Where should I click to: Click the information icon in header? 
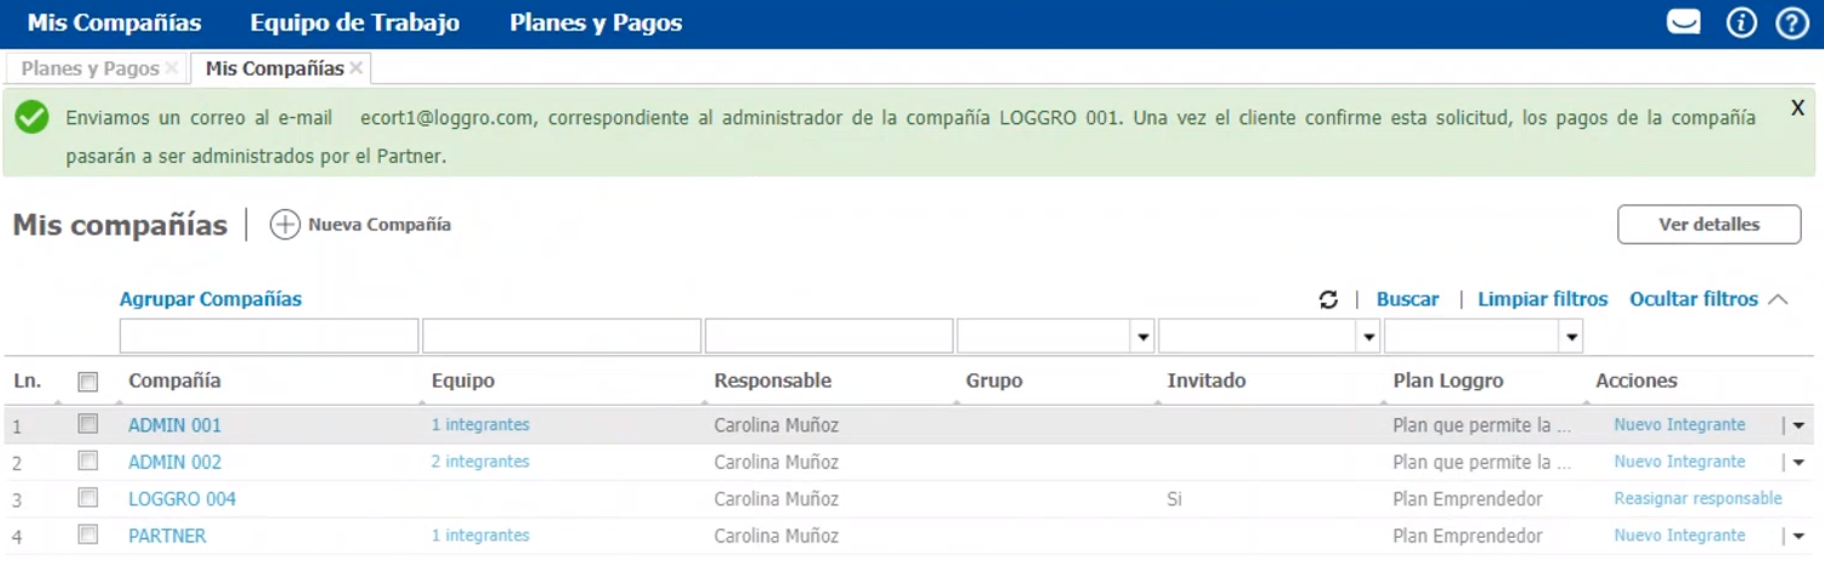pyautogui.click(x=1741, y=22)
